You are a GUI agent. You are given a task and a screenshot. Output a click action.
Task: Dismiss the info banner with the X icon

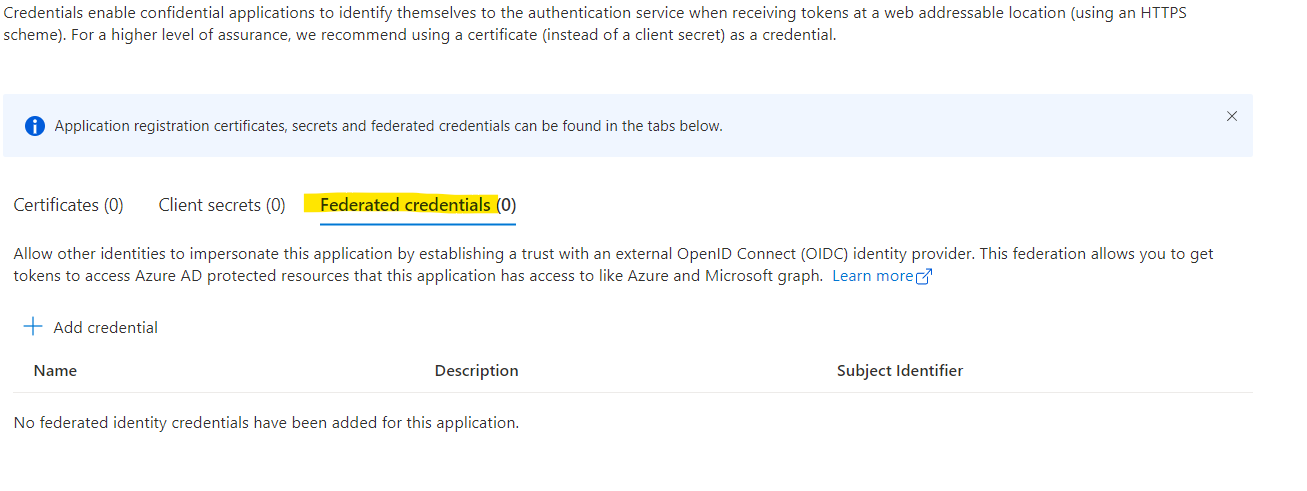(1231, 116)
